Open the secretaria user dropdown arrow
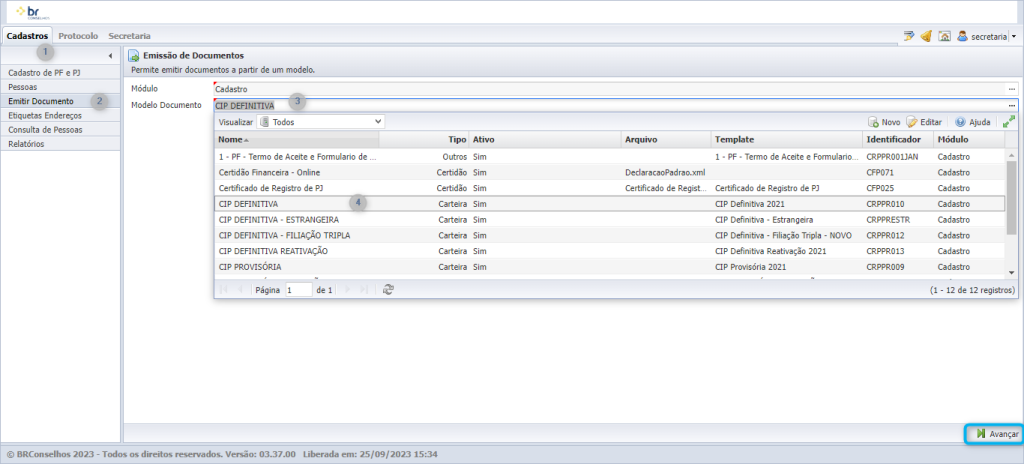The height and width of the screenshot is (464, 1024). coord(1014,37)
